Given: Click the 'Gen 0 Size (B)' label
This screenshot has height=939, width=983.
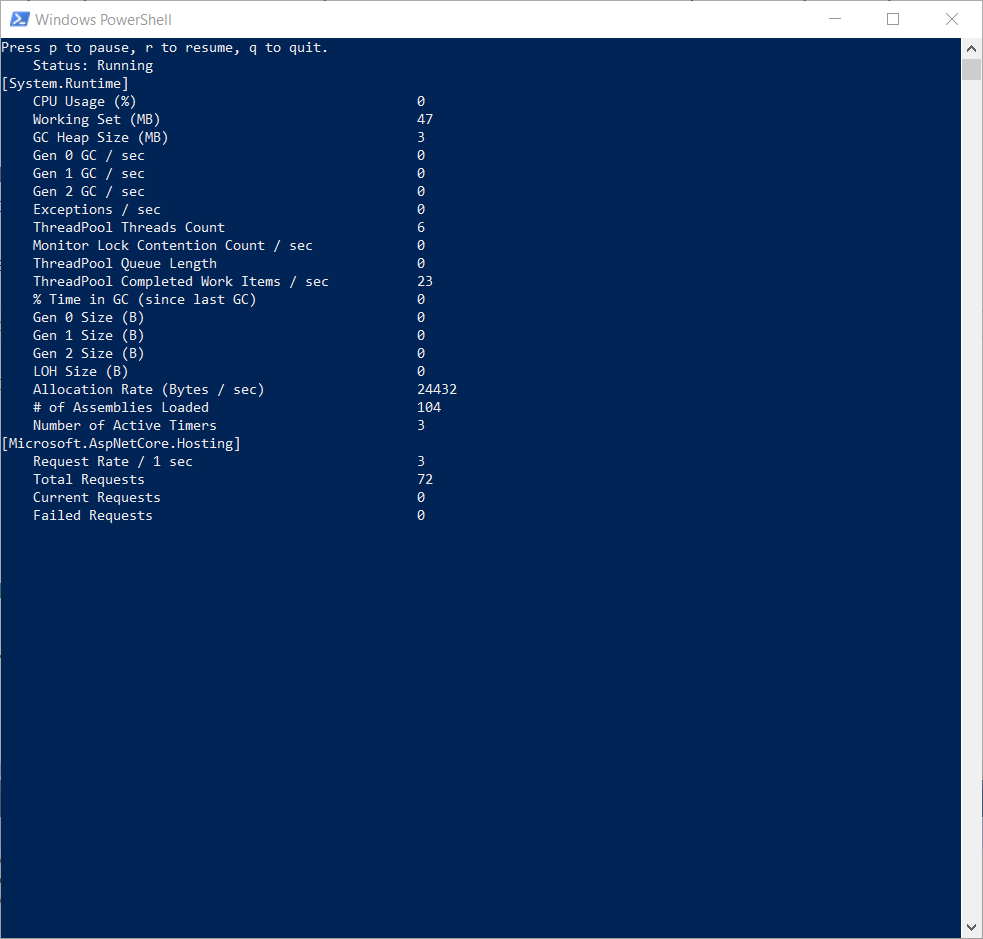Looking at the screenshot, I should coord(88,318).
